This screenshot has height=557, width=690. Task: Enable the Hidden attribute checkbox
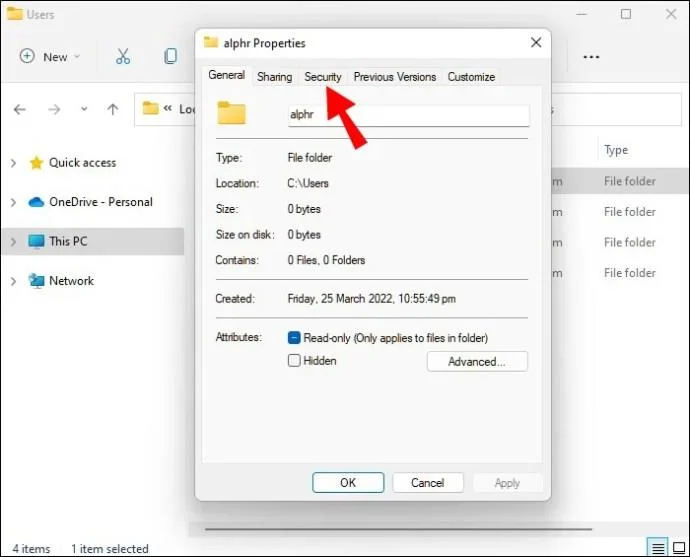tap(294, 361)
